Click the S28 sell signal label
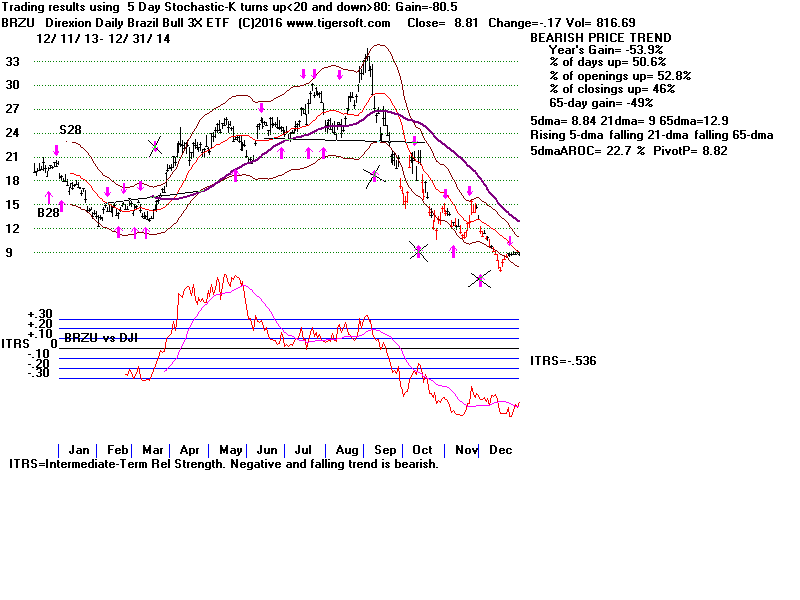The width and height of the screenshot is (800, 600). pos(70,131)
